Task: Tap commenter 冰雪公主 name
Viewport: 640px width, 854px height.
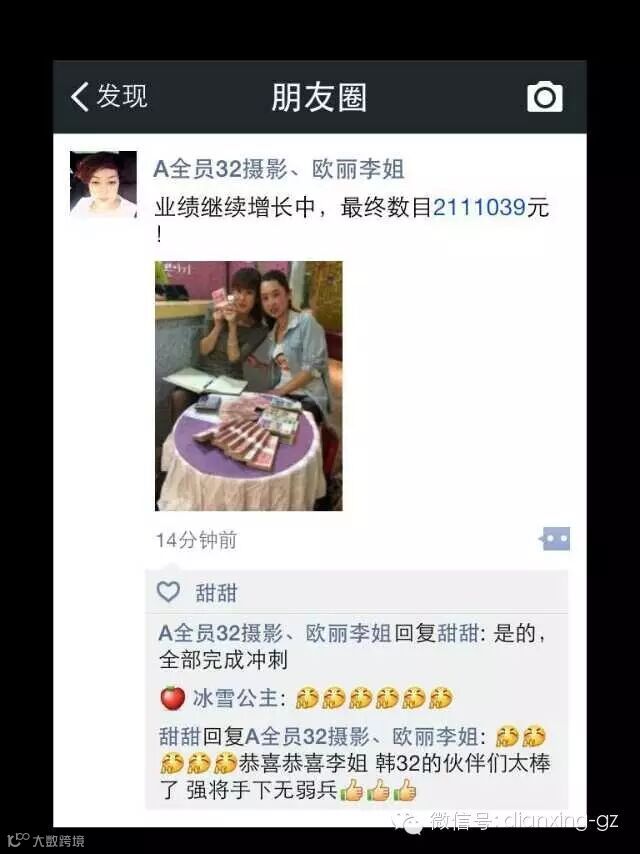Action: [x=235, y=698]
